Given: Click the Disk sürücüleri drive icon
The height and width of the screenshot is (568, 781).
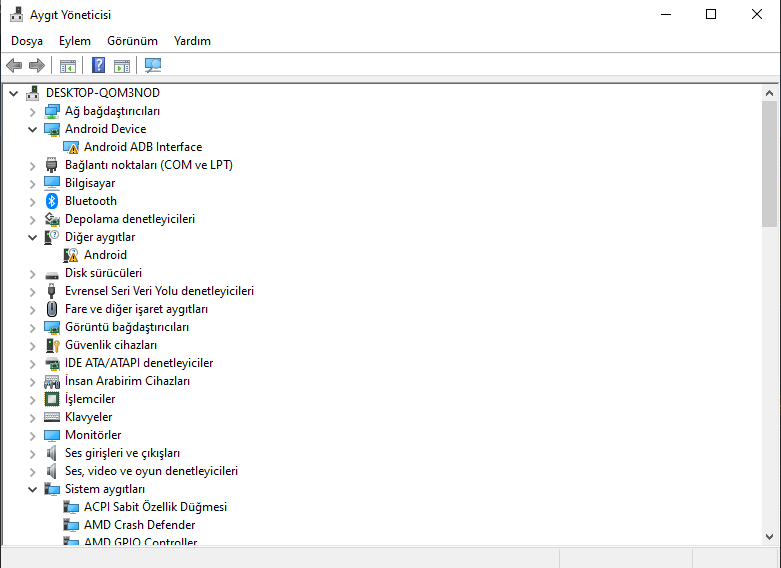Looking at the screenshot, I should (x=52, y=274).
